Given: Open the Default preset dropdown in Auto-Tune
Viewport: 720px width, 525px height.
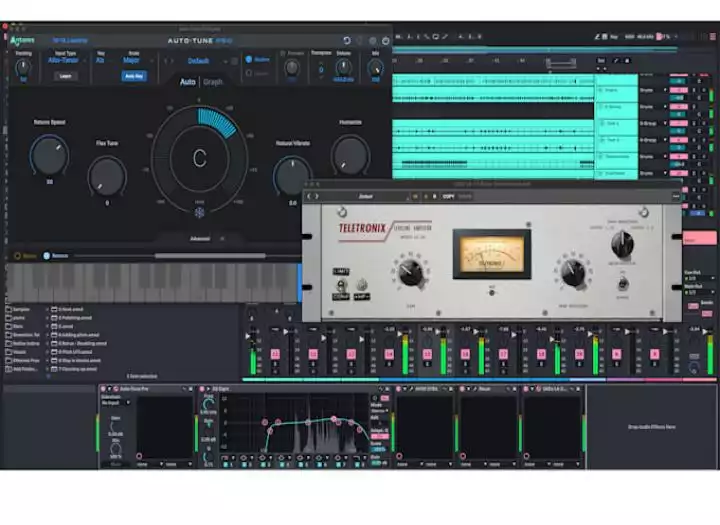Looking at the screenshot, I should coord(202,61).
